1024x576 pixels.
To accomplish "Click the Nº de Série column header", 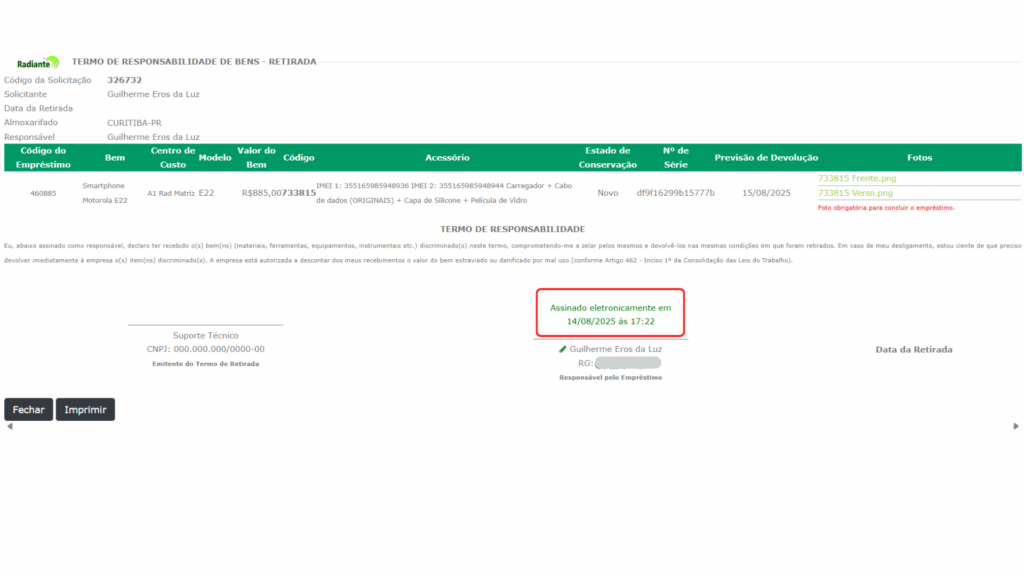I will (676, 157).
